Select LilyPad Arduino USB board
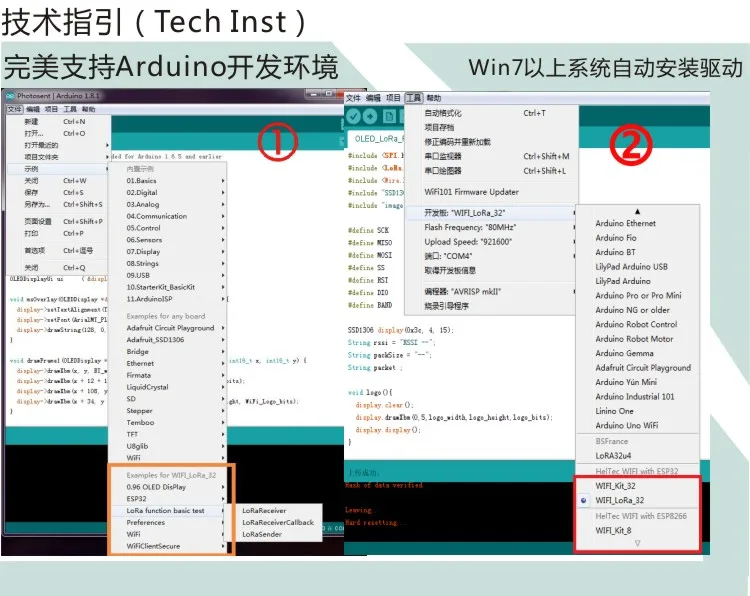The width and height of the screenshot is (750, 596). coord(631,266)
